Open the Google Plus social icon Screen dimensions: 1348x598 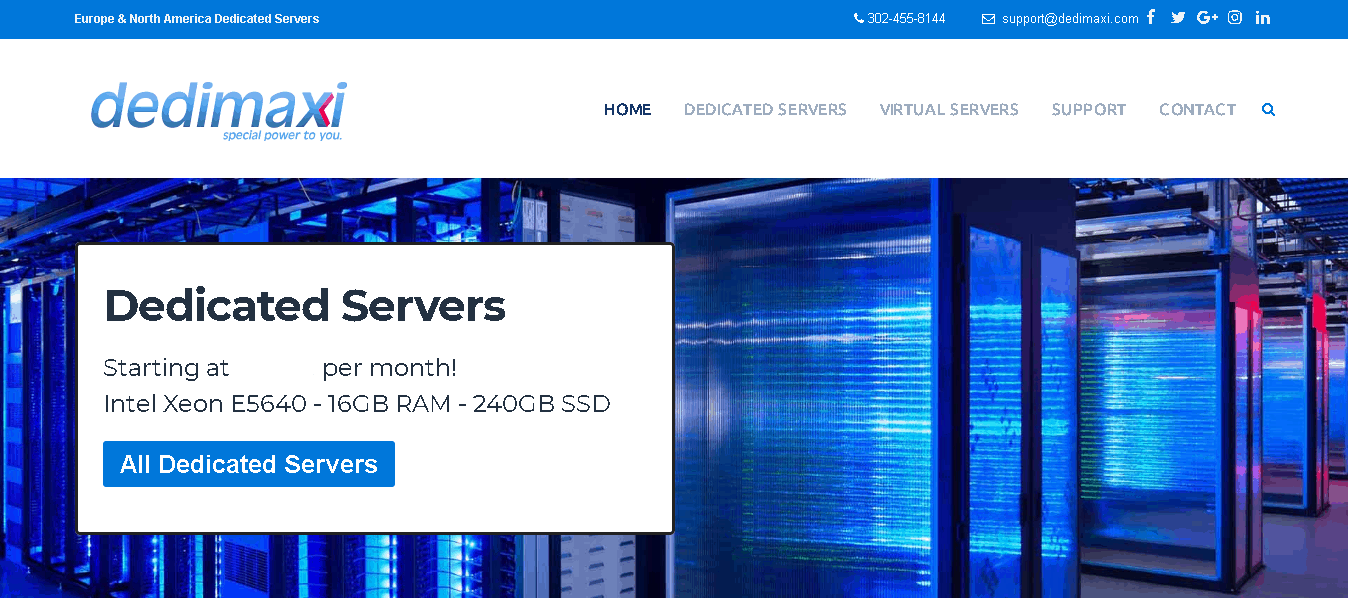(1207, 17)
